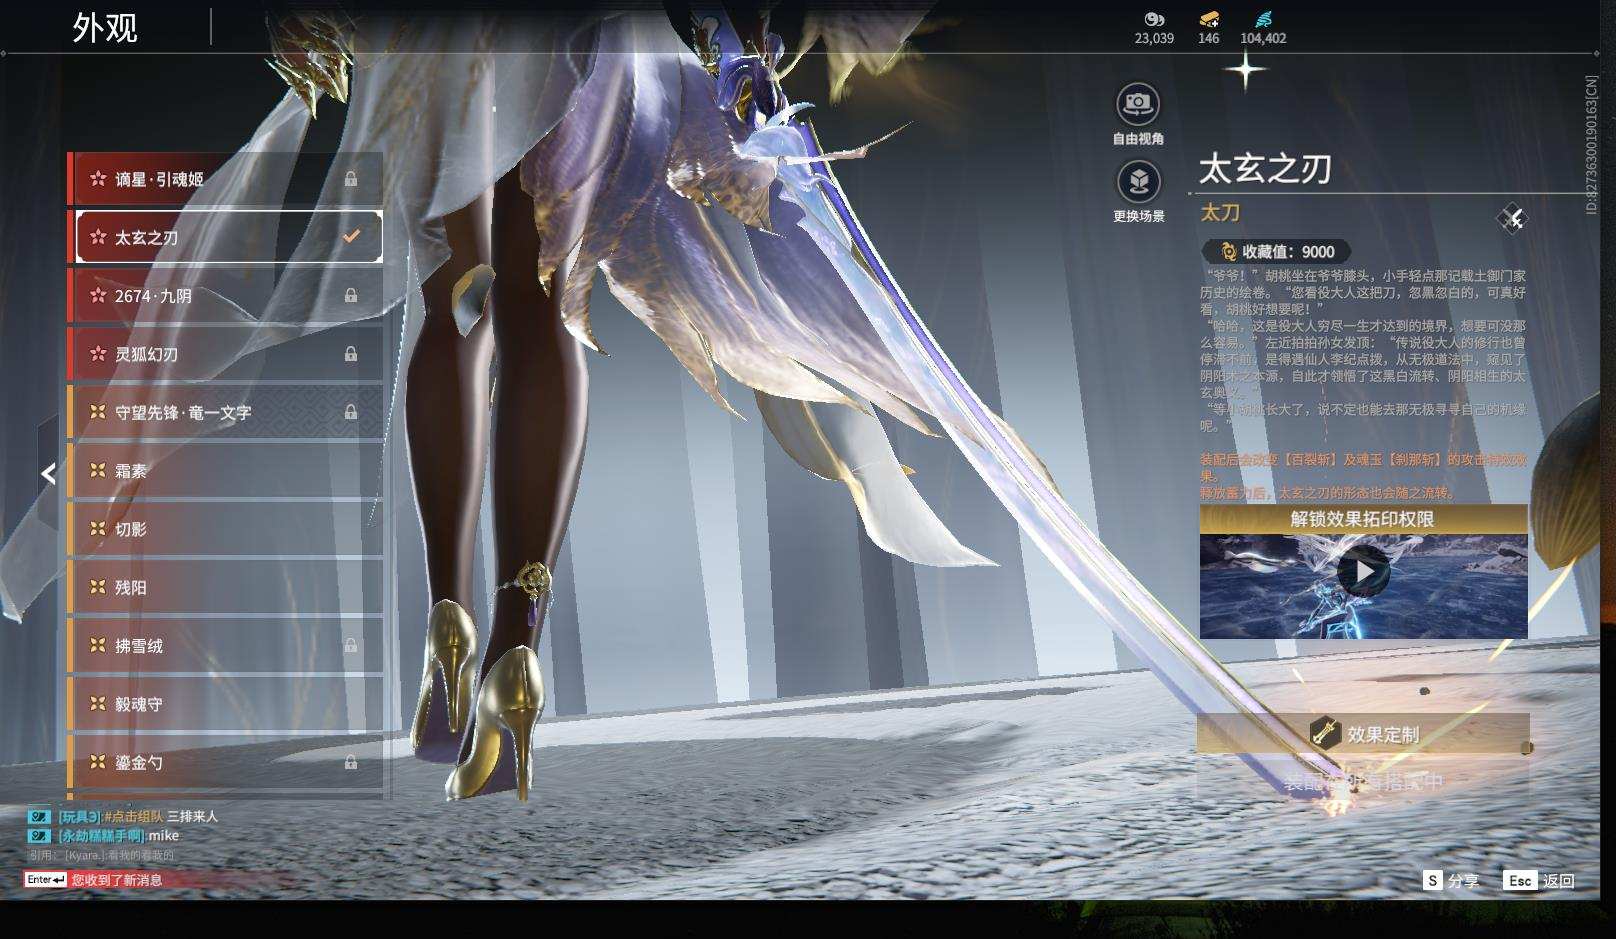Play the skin effect preview video
The width and height of the screenshot is (1616, 939).
pos(1363,572)
